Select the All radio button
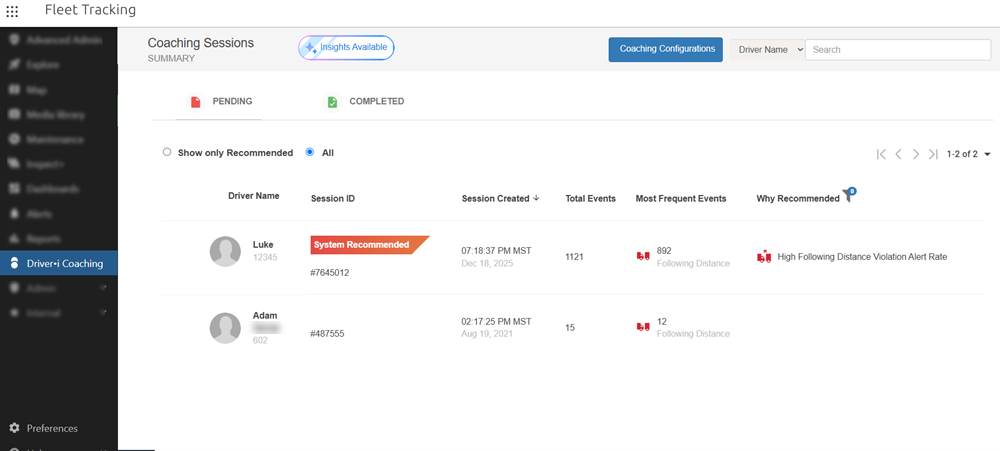 (x=310, y=152)
